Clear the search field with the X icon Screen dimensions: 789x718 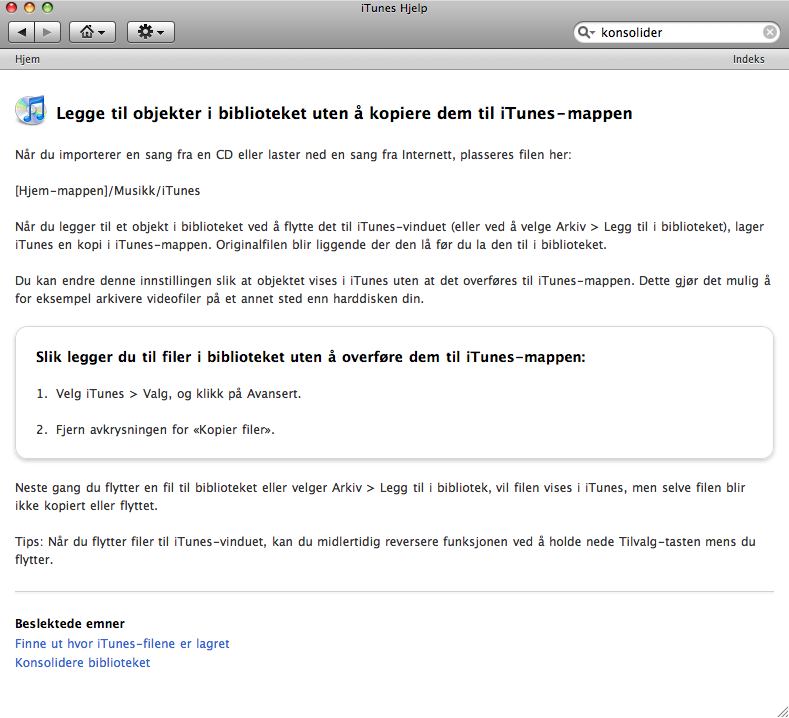(x=769, y=33)
